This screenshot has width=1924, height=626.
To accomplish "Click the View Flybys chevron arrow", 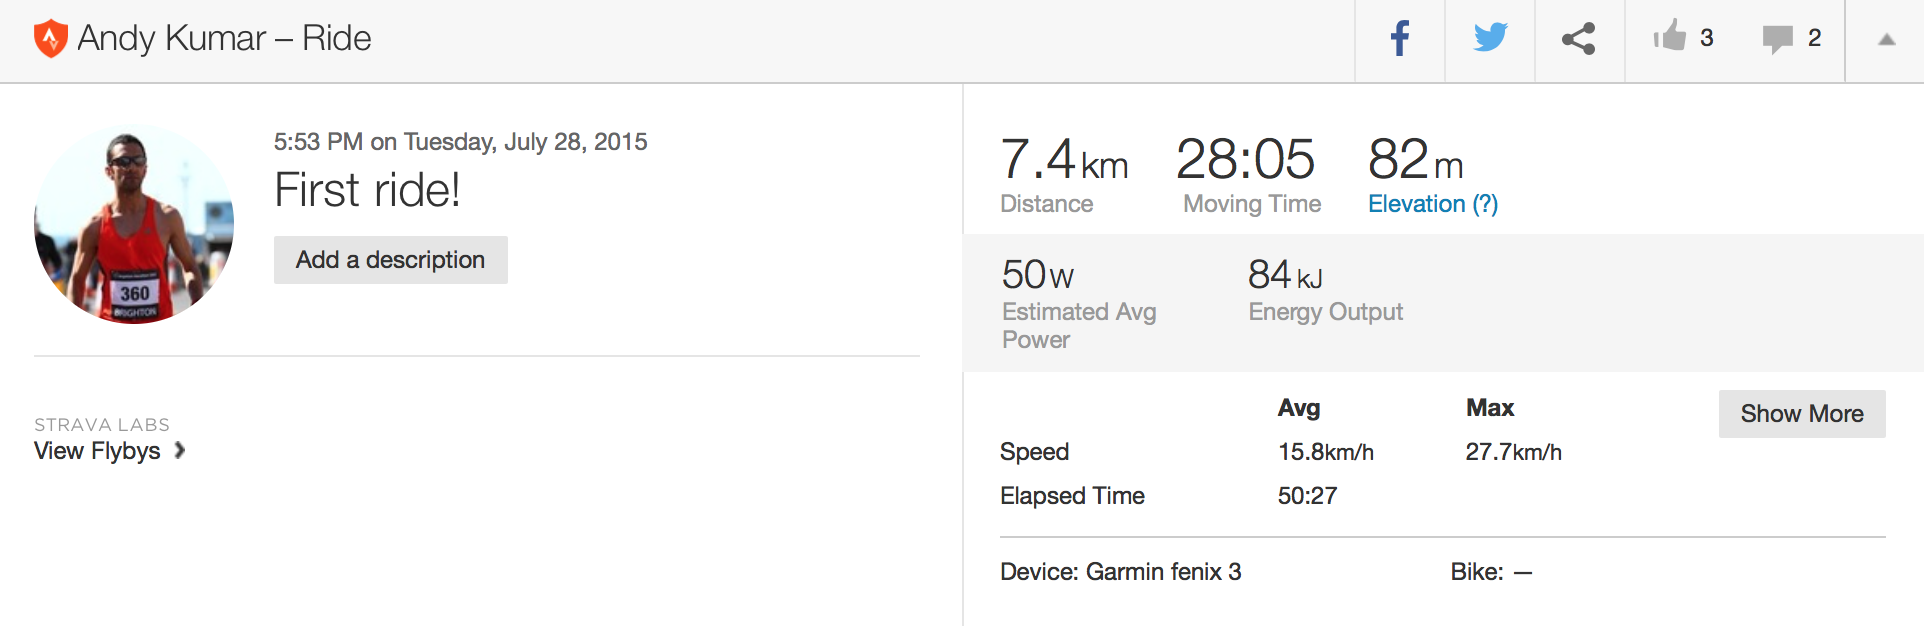I will 180,450.
